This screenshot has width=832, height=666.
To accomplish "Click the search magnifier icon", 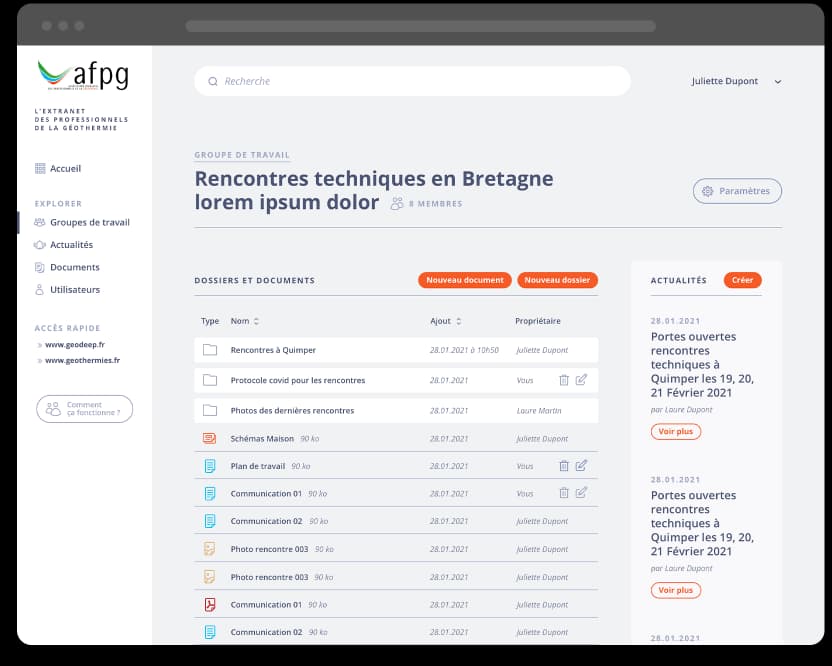I will coord(211,81).
